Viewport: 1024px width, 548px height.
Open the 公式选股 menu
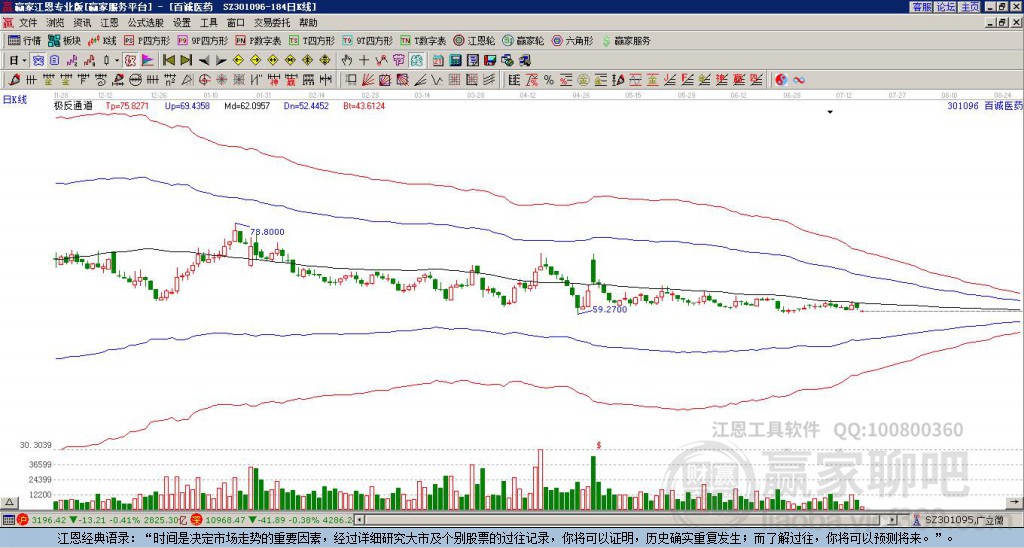coord(145,23)
